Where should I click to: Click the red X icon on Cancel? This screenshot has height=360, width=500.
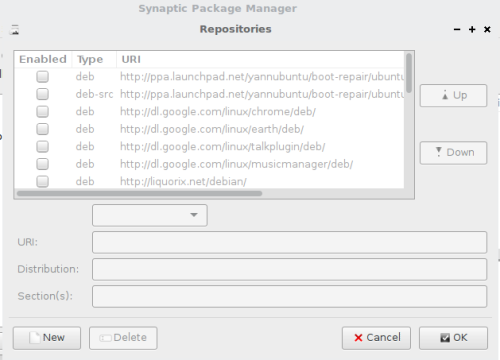(358, 338)
